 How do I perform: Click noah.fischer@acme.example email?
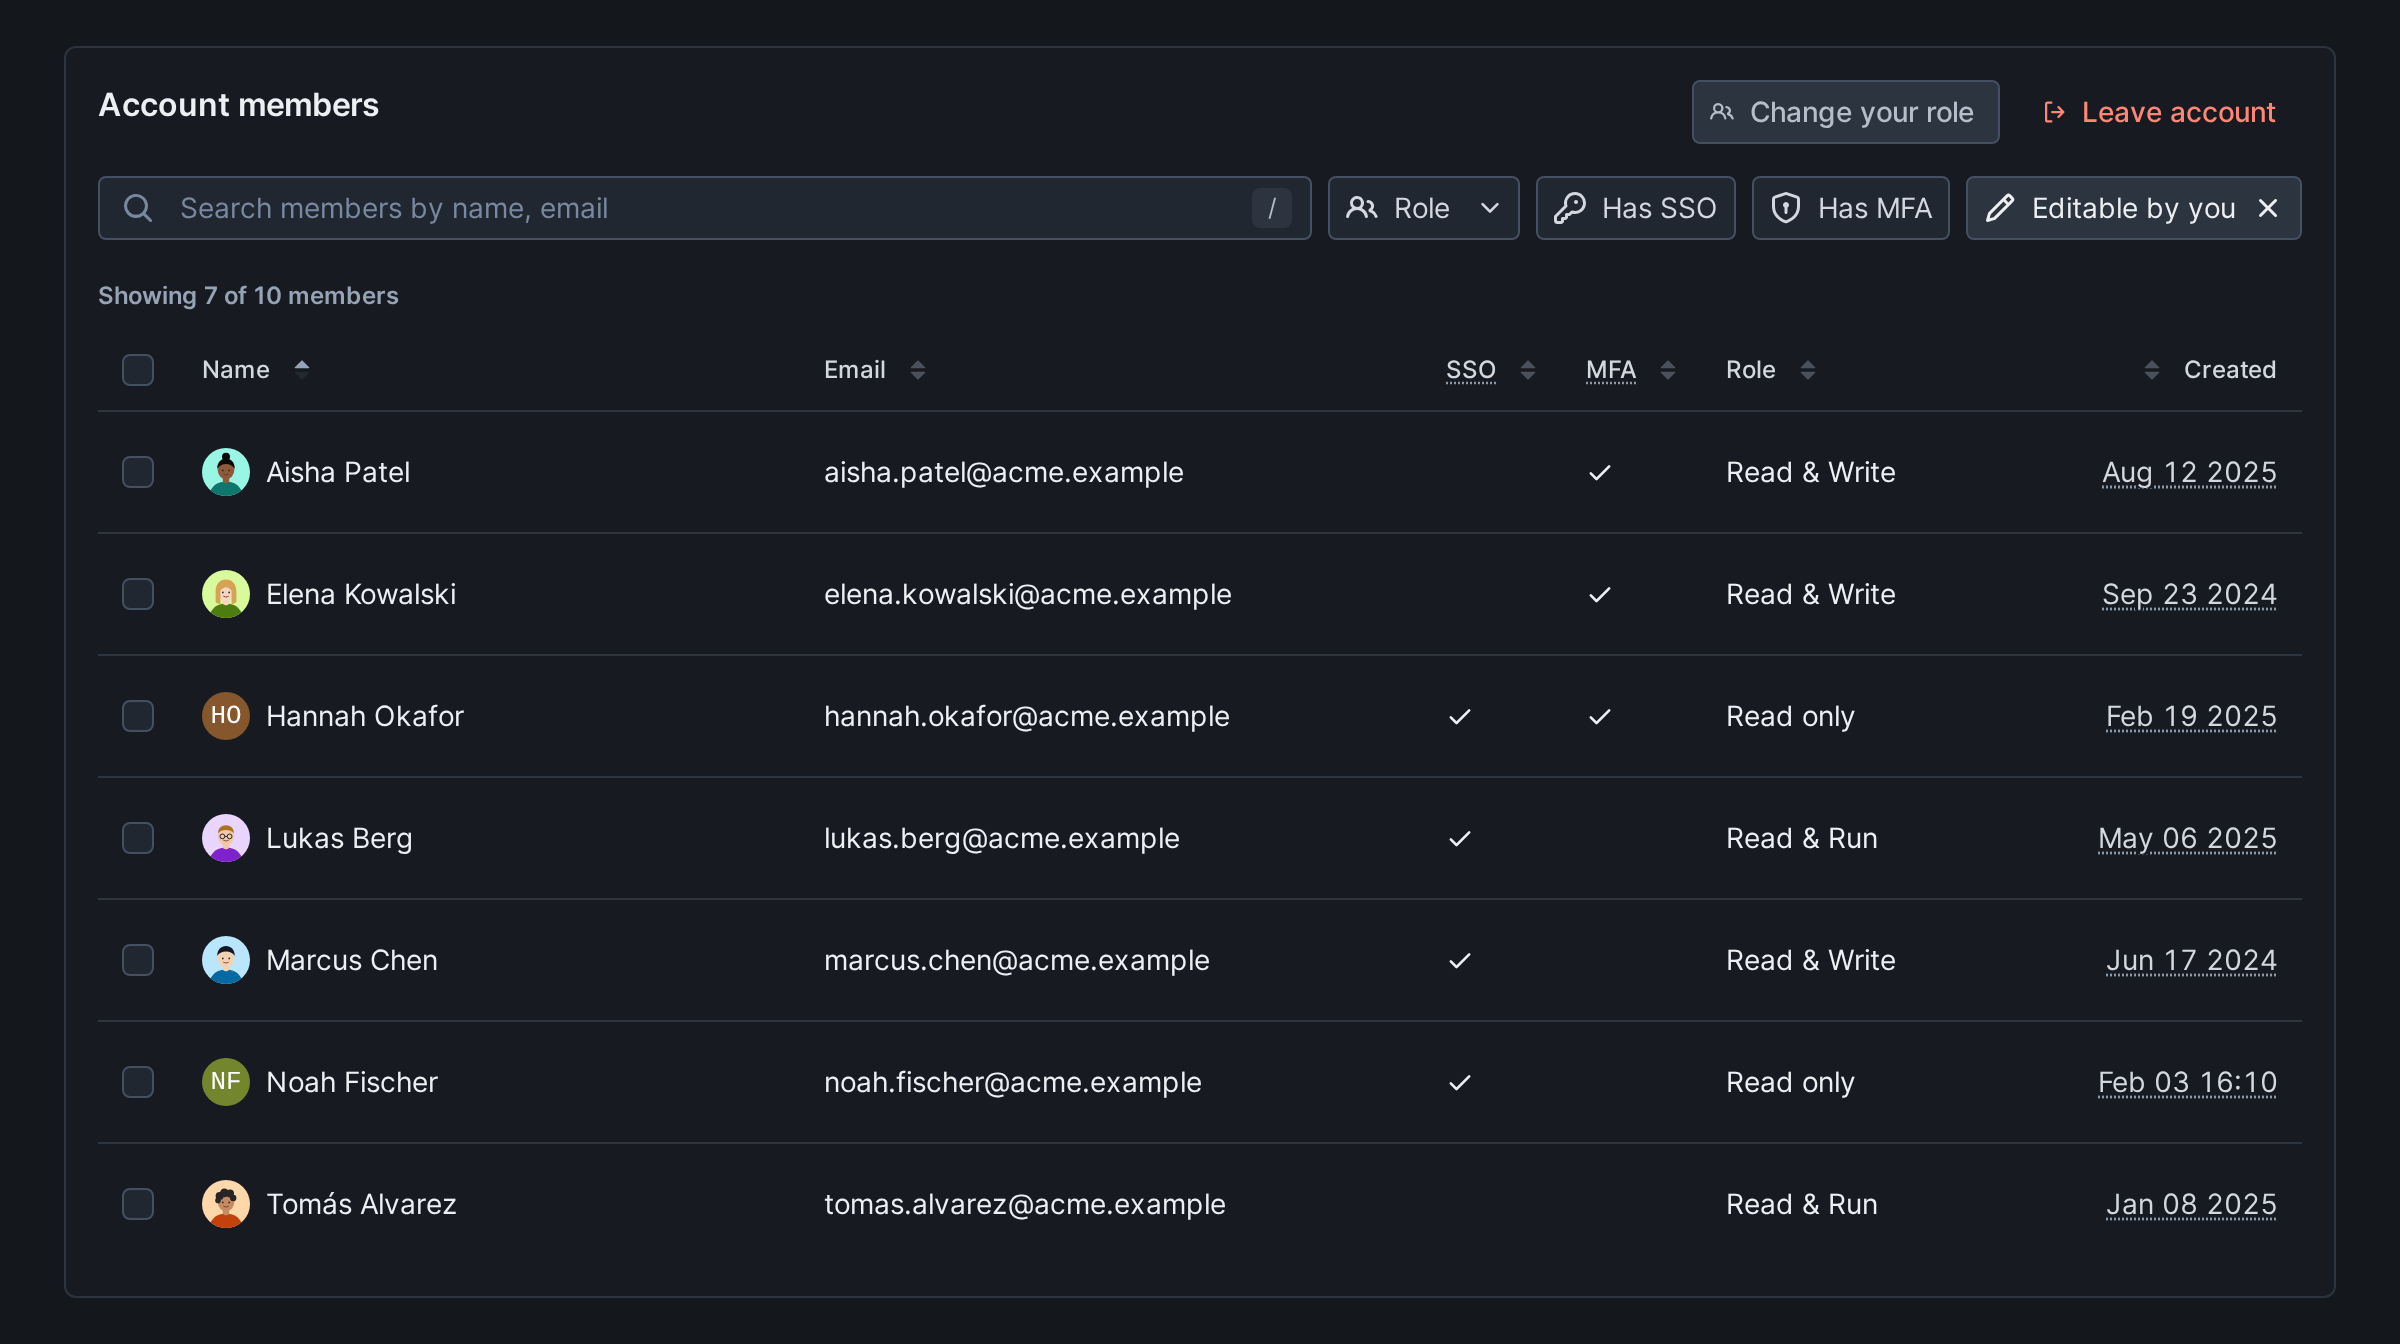pyautogui.click(x=1013, y=1082)
